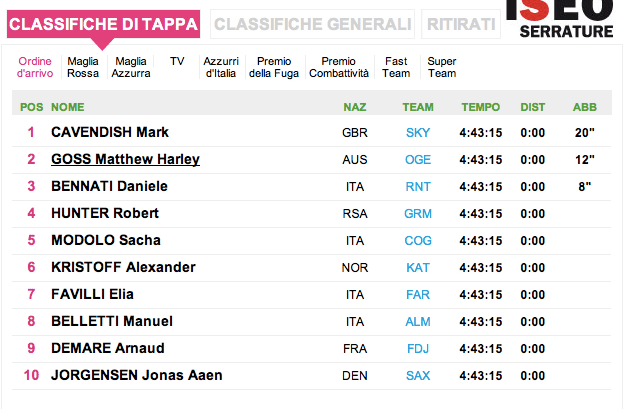Show the Maglia Rossa classification
This screenshot has height=409, width=624.
[83, 67]
